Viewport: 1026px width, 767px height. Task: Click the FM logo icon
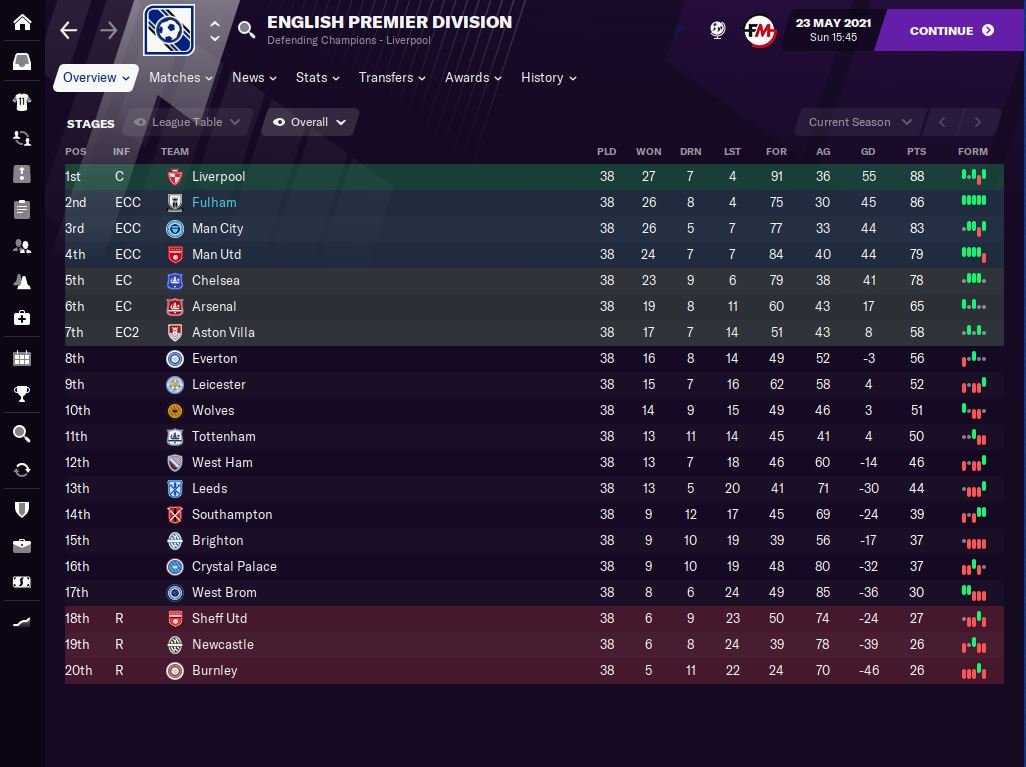point(759,31)
